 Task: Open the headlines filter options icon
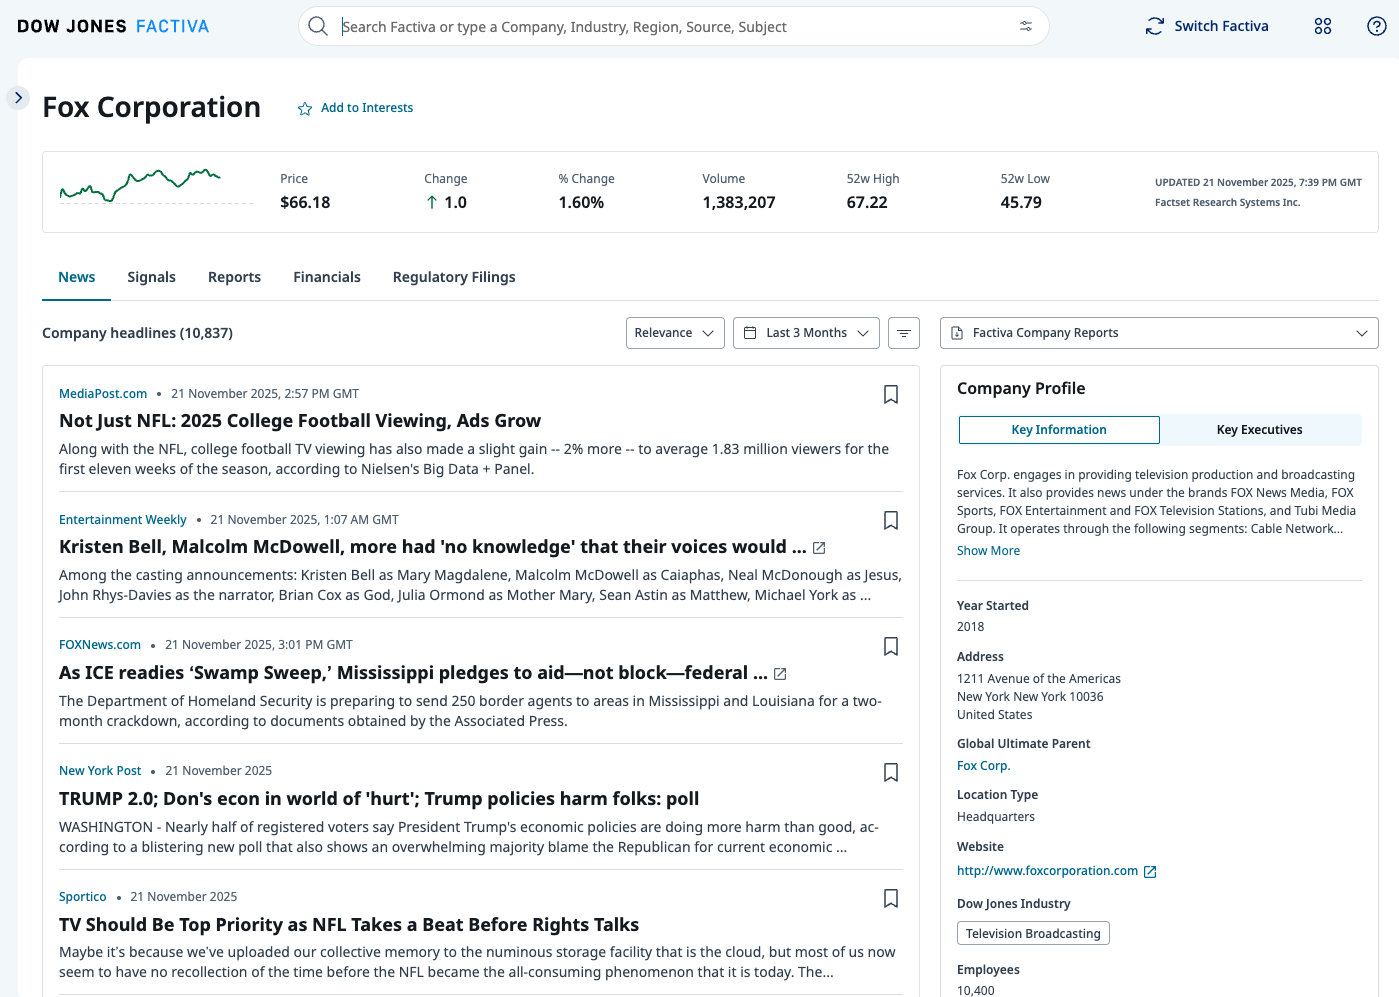tap(904, 333)
